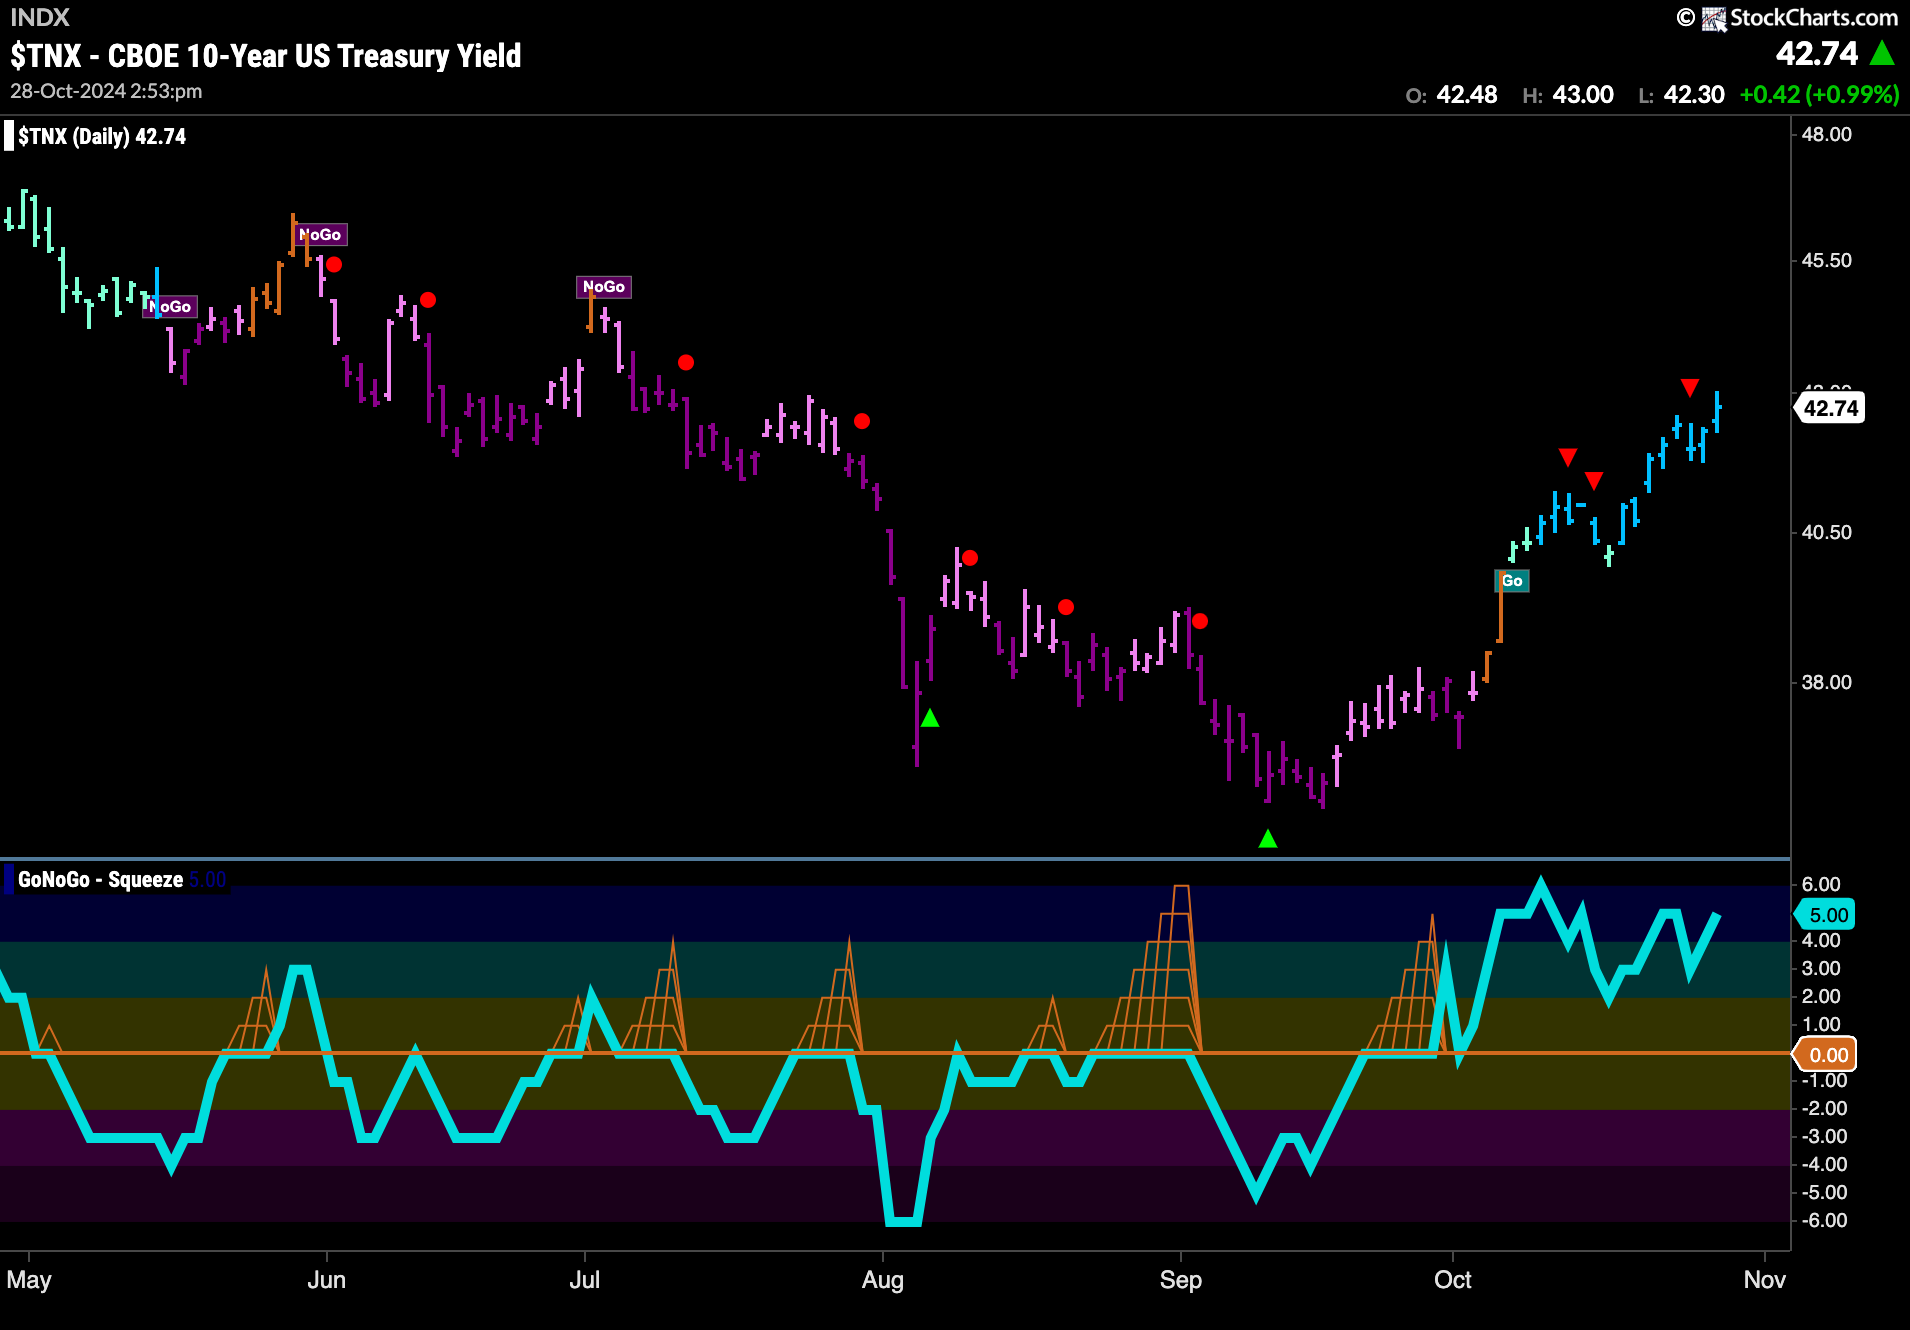This screenshot has height=1330, width=1910.
Task: Click the Aug label on the time axis
Action: point(883,1280)
